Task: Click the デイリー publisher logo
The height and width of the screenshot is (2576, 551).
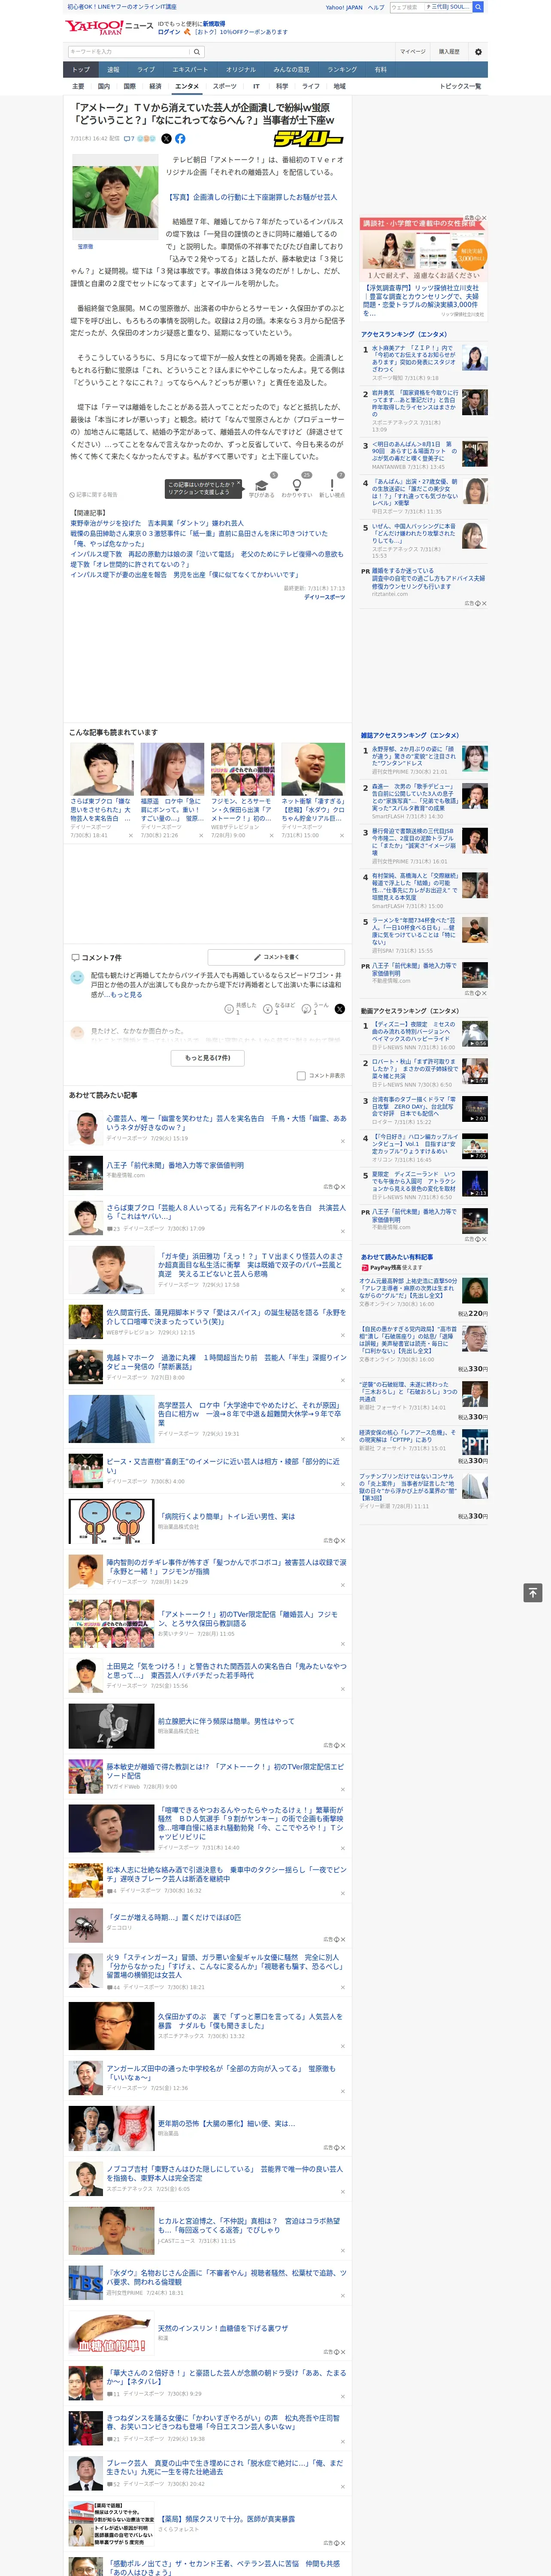Action: pos(309,139)
